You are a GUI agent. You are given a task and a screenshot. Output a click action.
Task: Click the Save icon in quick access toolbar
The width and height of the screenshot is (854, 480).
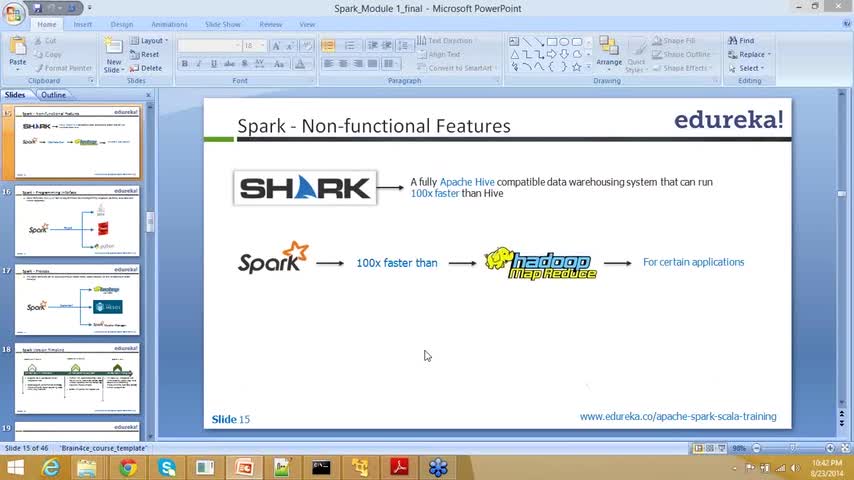(x=38, y=8)
